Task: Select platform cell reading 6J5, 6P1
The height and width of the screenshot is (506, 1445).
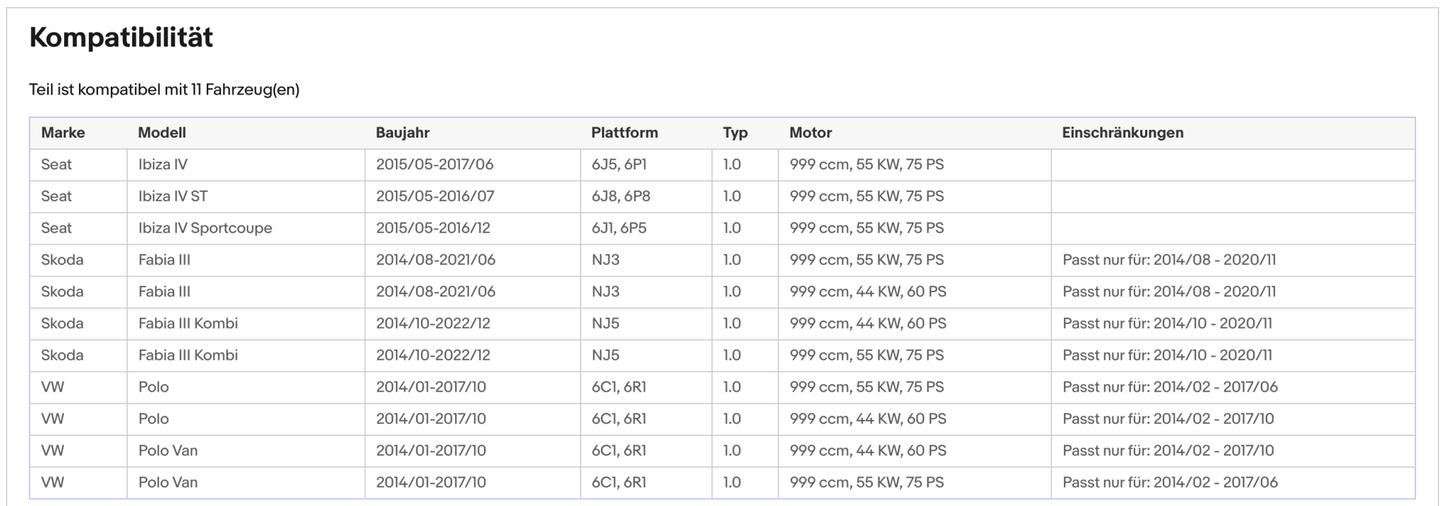Action: [619, 164]
